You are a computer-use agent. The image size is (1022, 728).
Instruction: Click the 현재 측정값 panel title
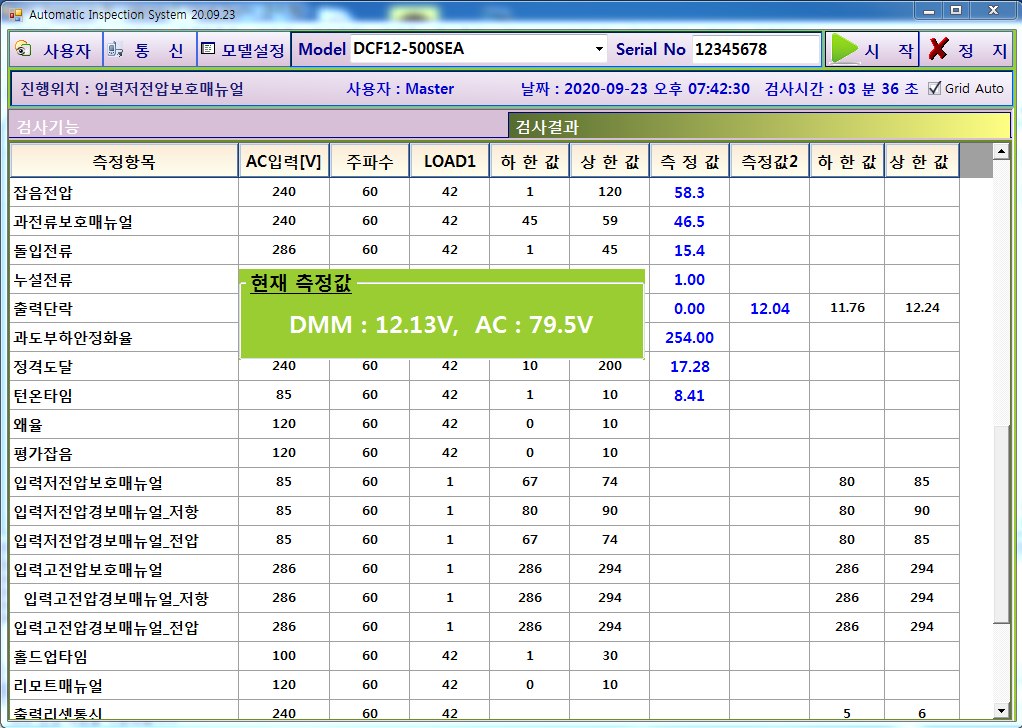click(x=301, y=283)
